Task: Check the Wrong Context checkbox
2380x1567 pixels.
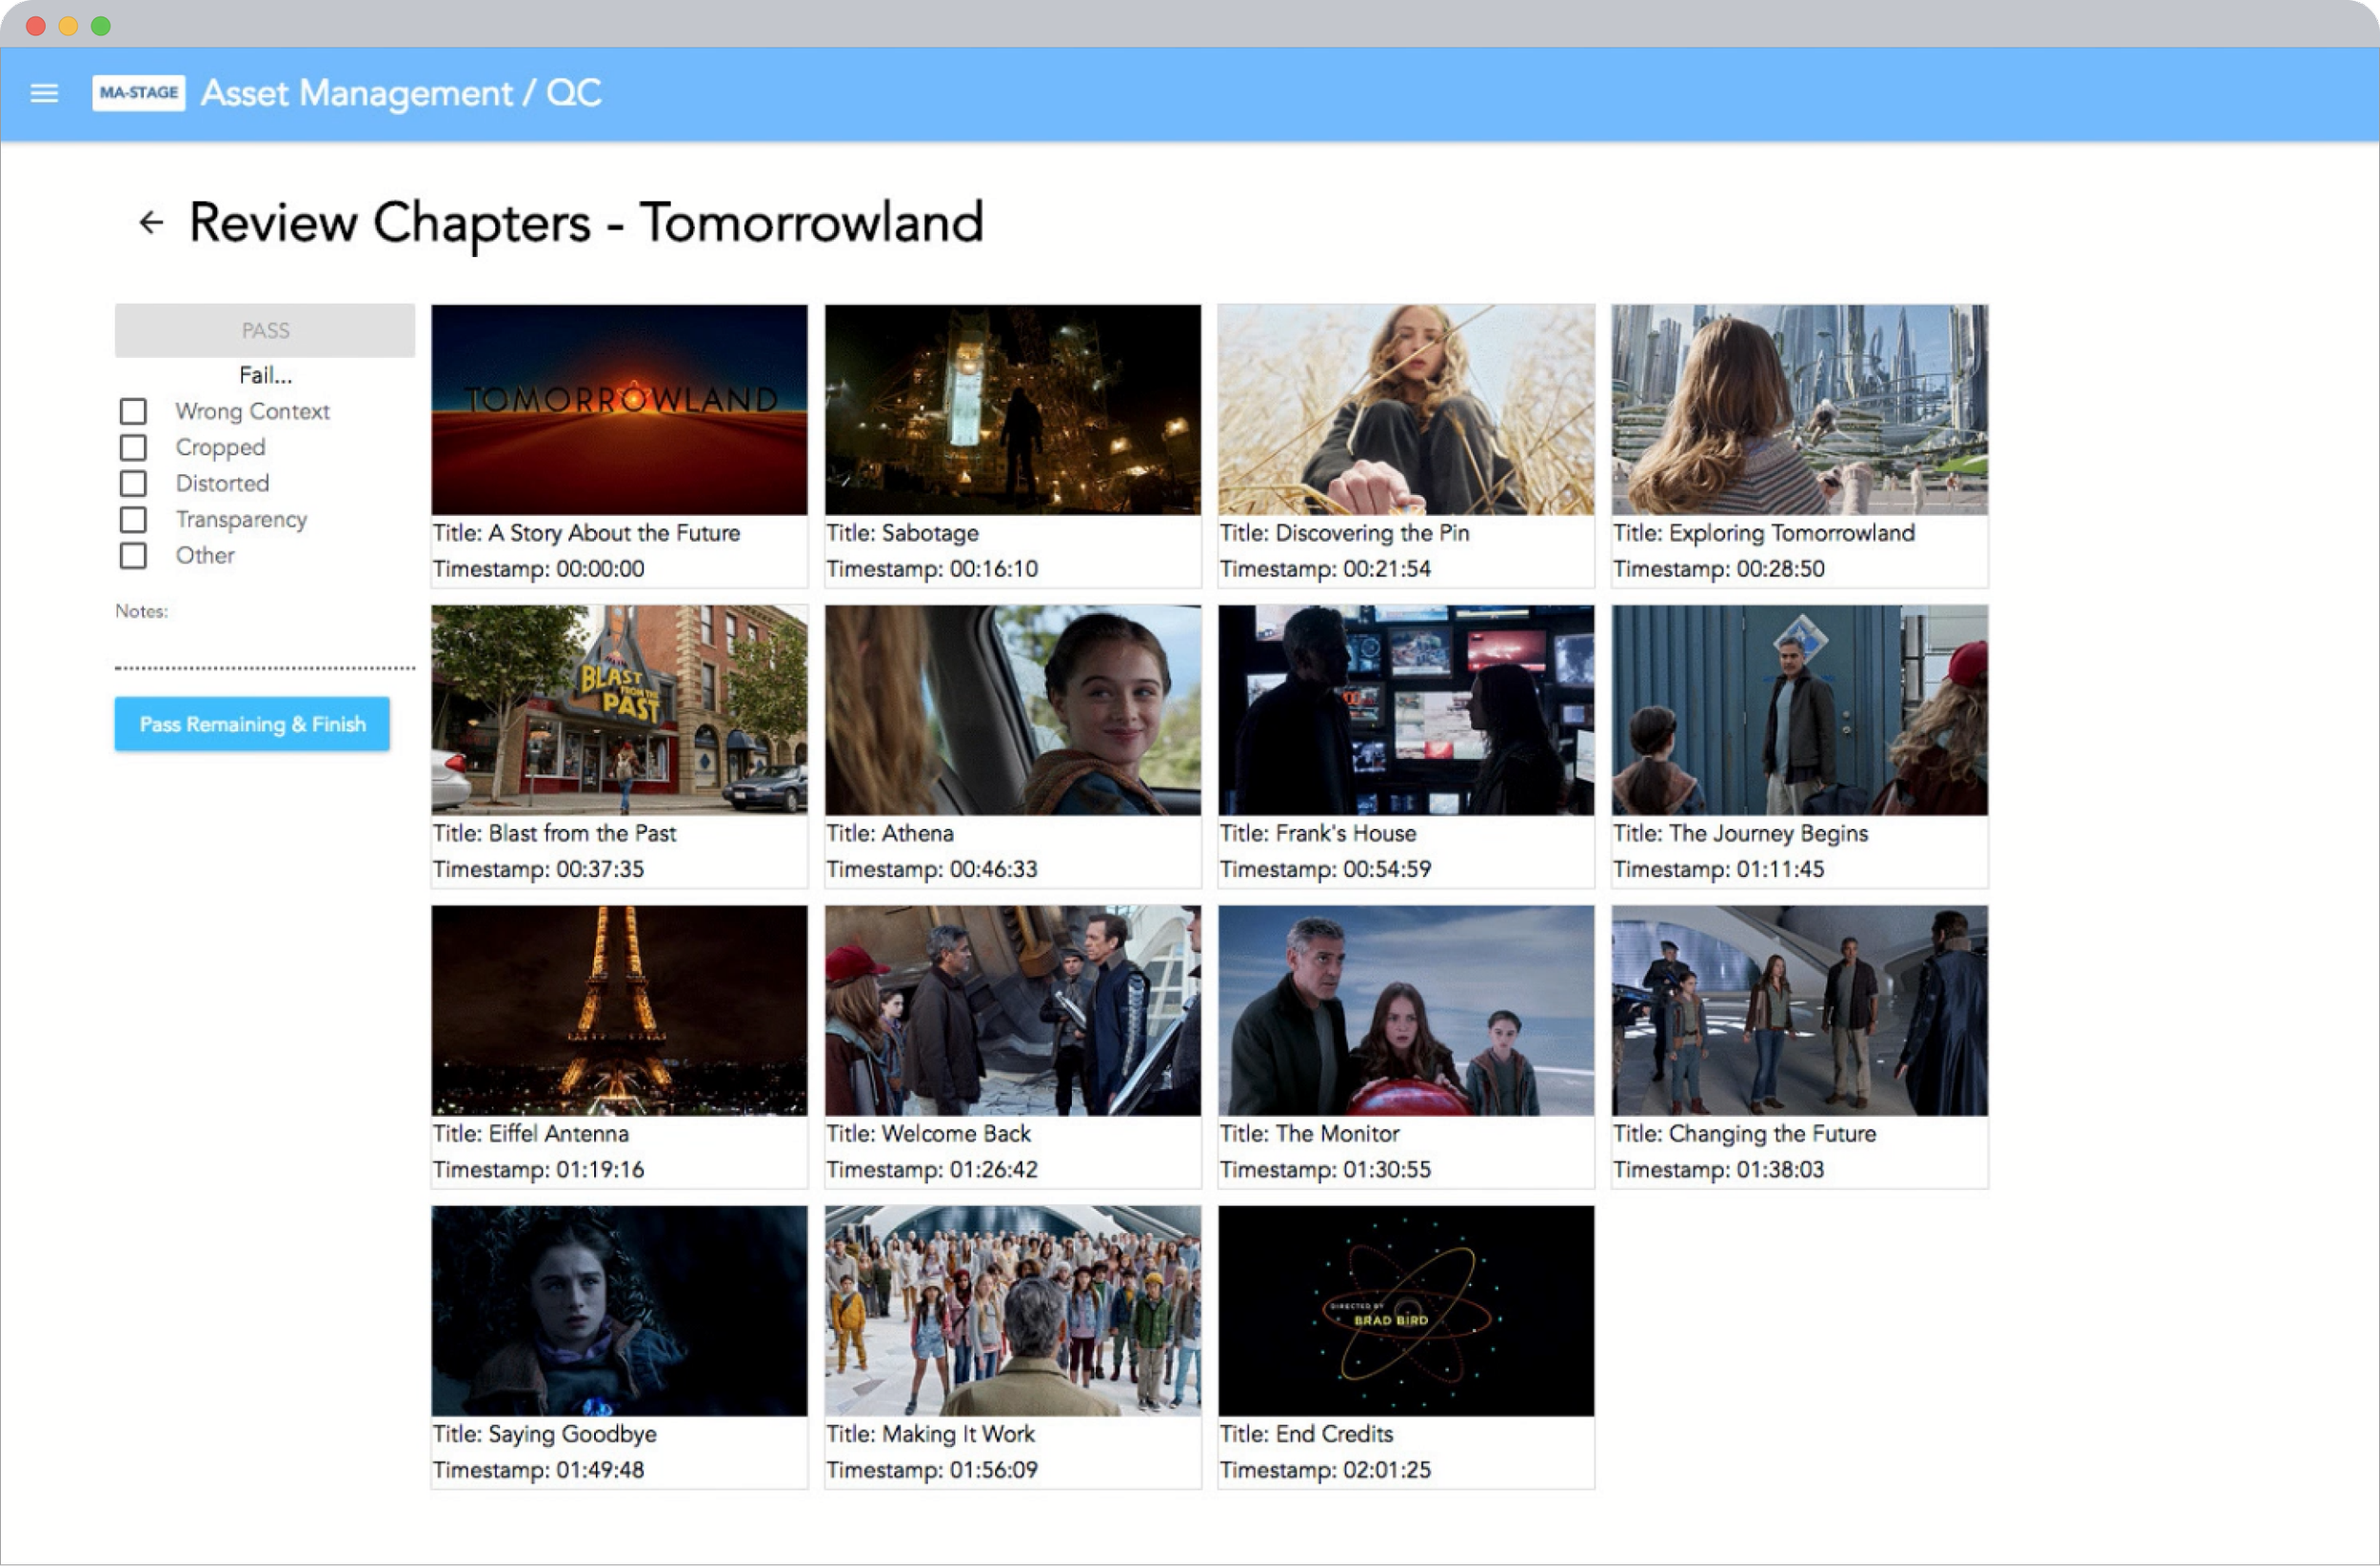Action: pyautogui.click(x=133, y=411)
